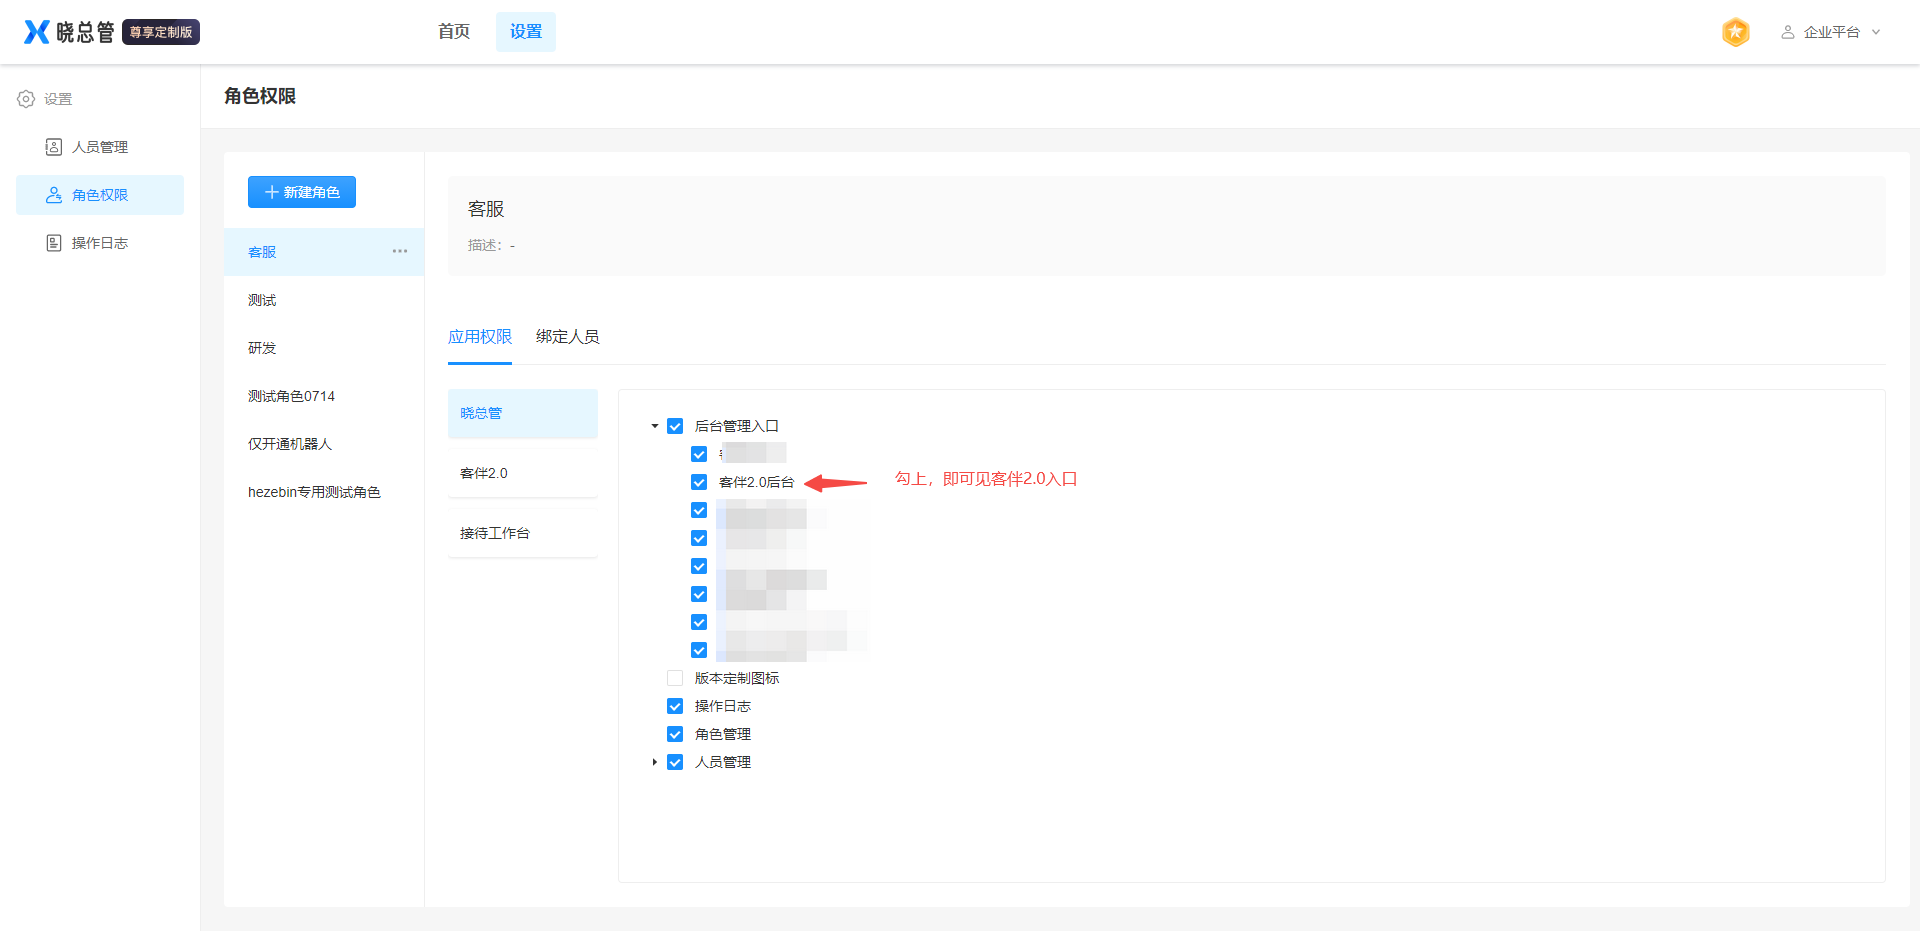This screenshot has height=931, width=1920.
Task: Click the 客伴2.0后台 tree label
Action: pos(757,482)
